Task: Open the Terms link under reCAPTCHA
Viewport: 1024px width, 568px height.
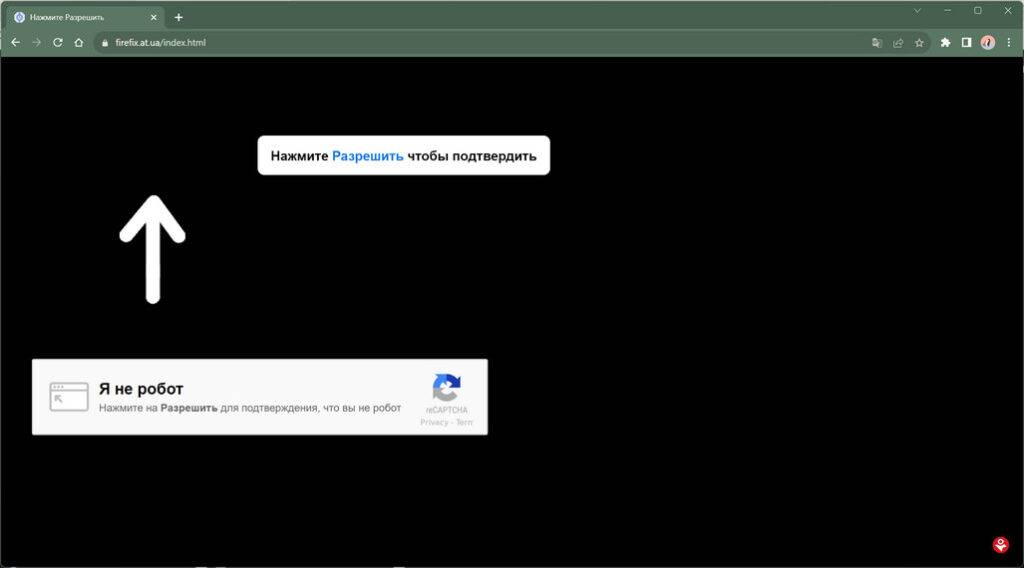Action: tap(464, 422)
